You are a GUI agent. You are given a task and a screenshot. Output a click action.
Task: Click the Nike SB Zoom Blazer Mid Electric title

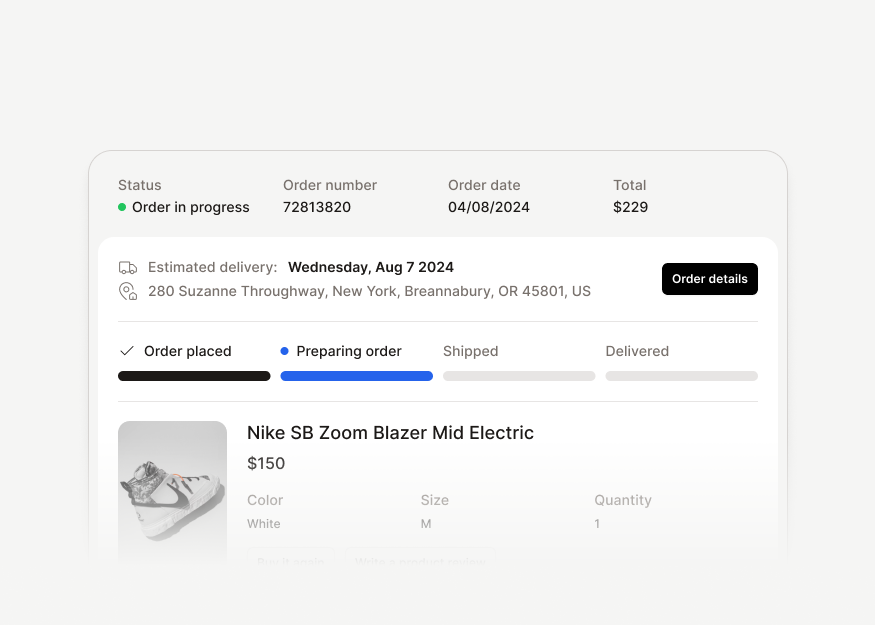point(391,433)
